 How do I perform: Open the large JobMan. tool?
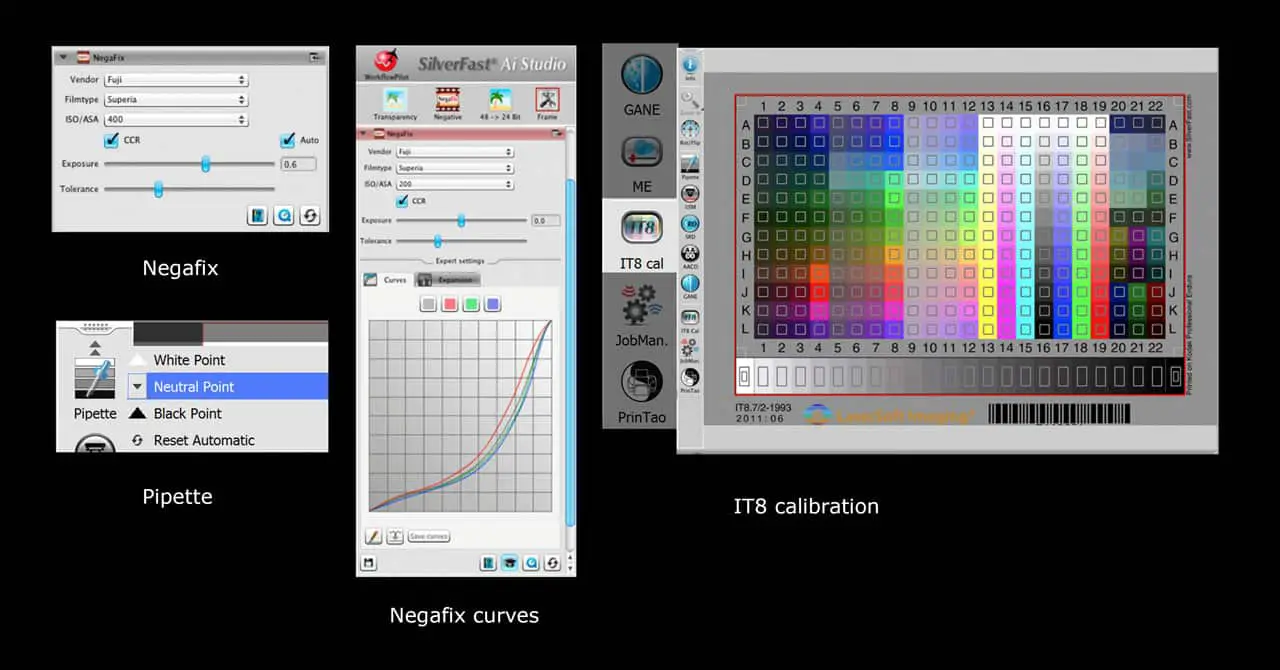click(641, 305)
